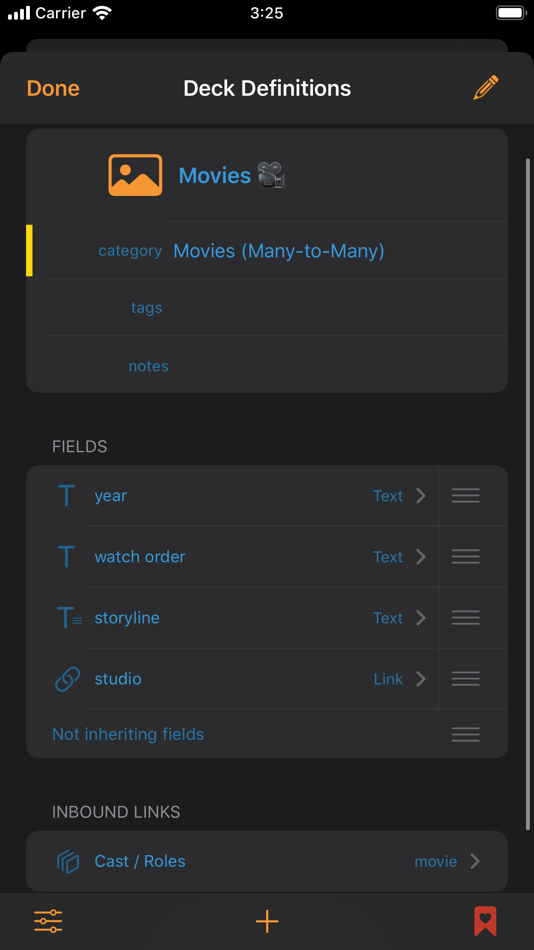Open Cast / Roles inbound link chevron

[475, 861]
